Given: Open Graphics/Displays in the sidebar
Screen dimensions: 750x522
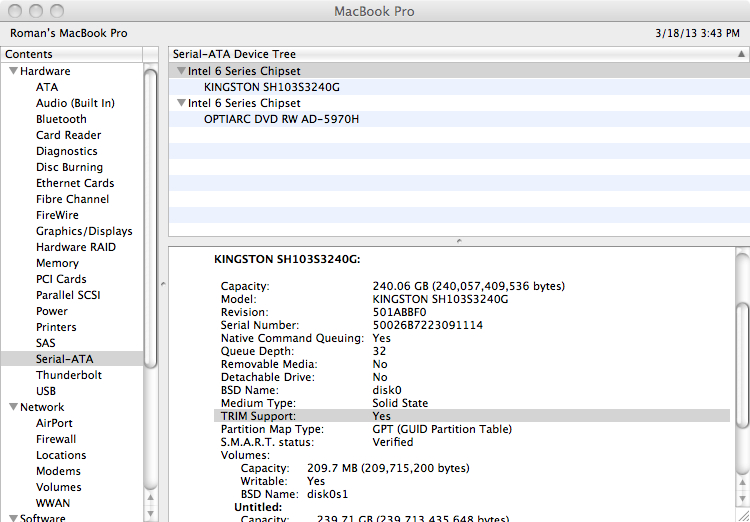Looking at the screenshot, I should point(84,232).
